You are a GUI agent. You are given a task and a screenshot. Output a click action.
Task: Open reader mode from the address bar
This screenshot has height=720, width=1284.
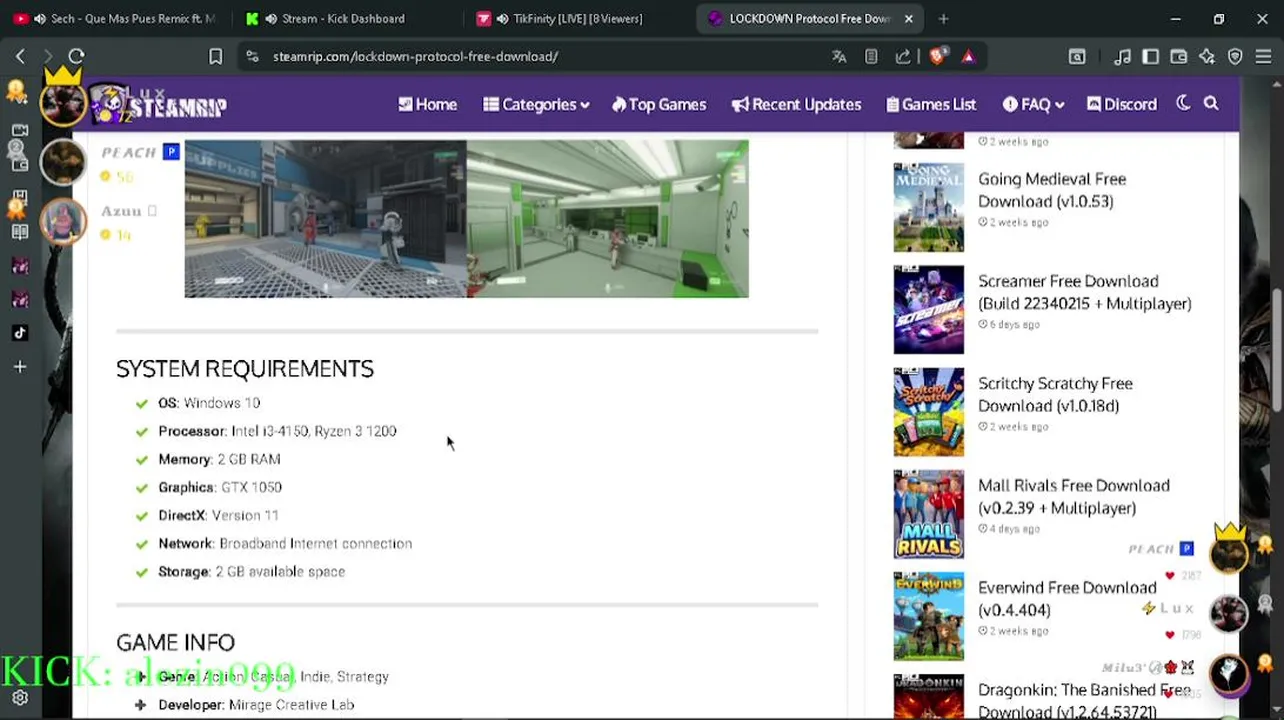(x=871, y=57)
